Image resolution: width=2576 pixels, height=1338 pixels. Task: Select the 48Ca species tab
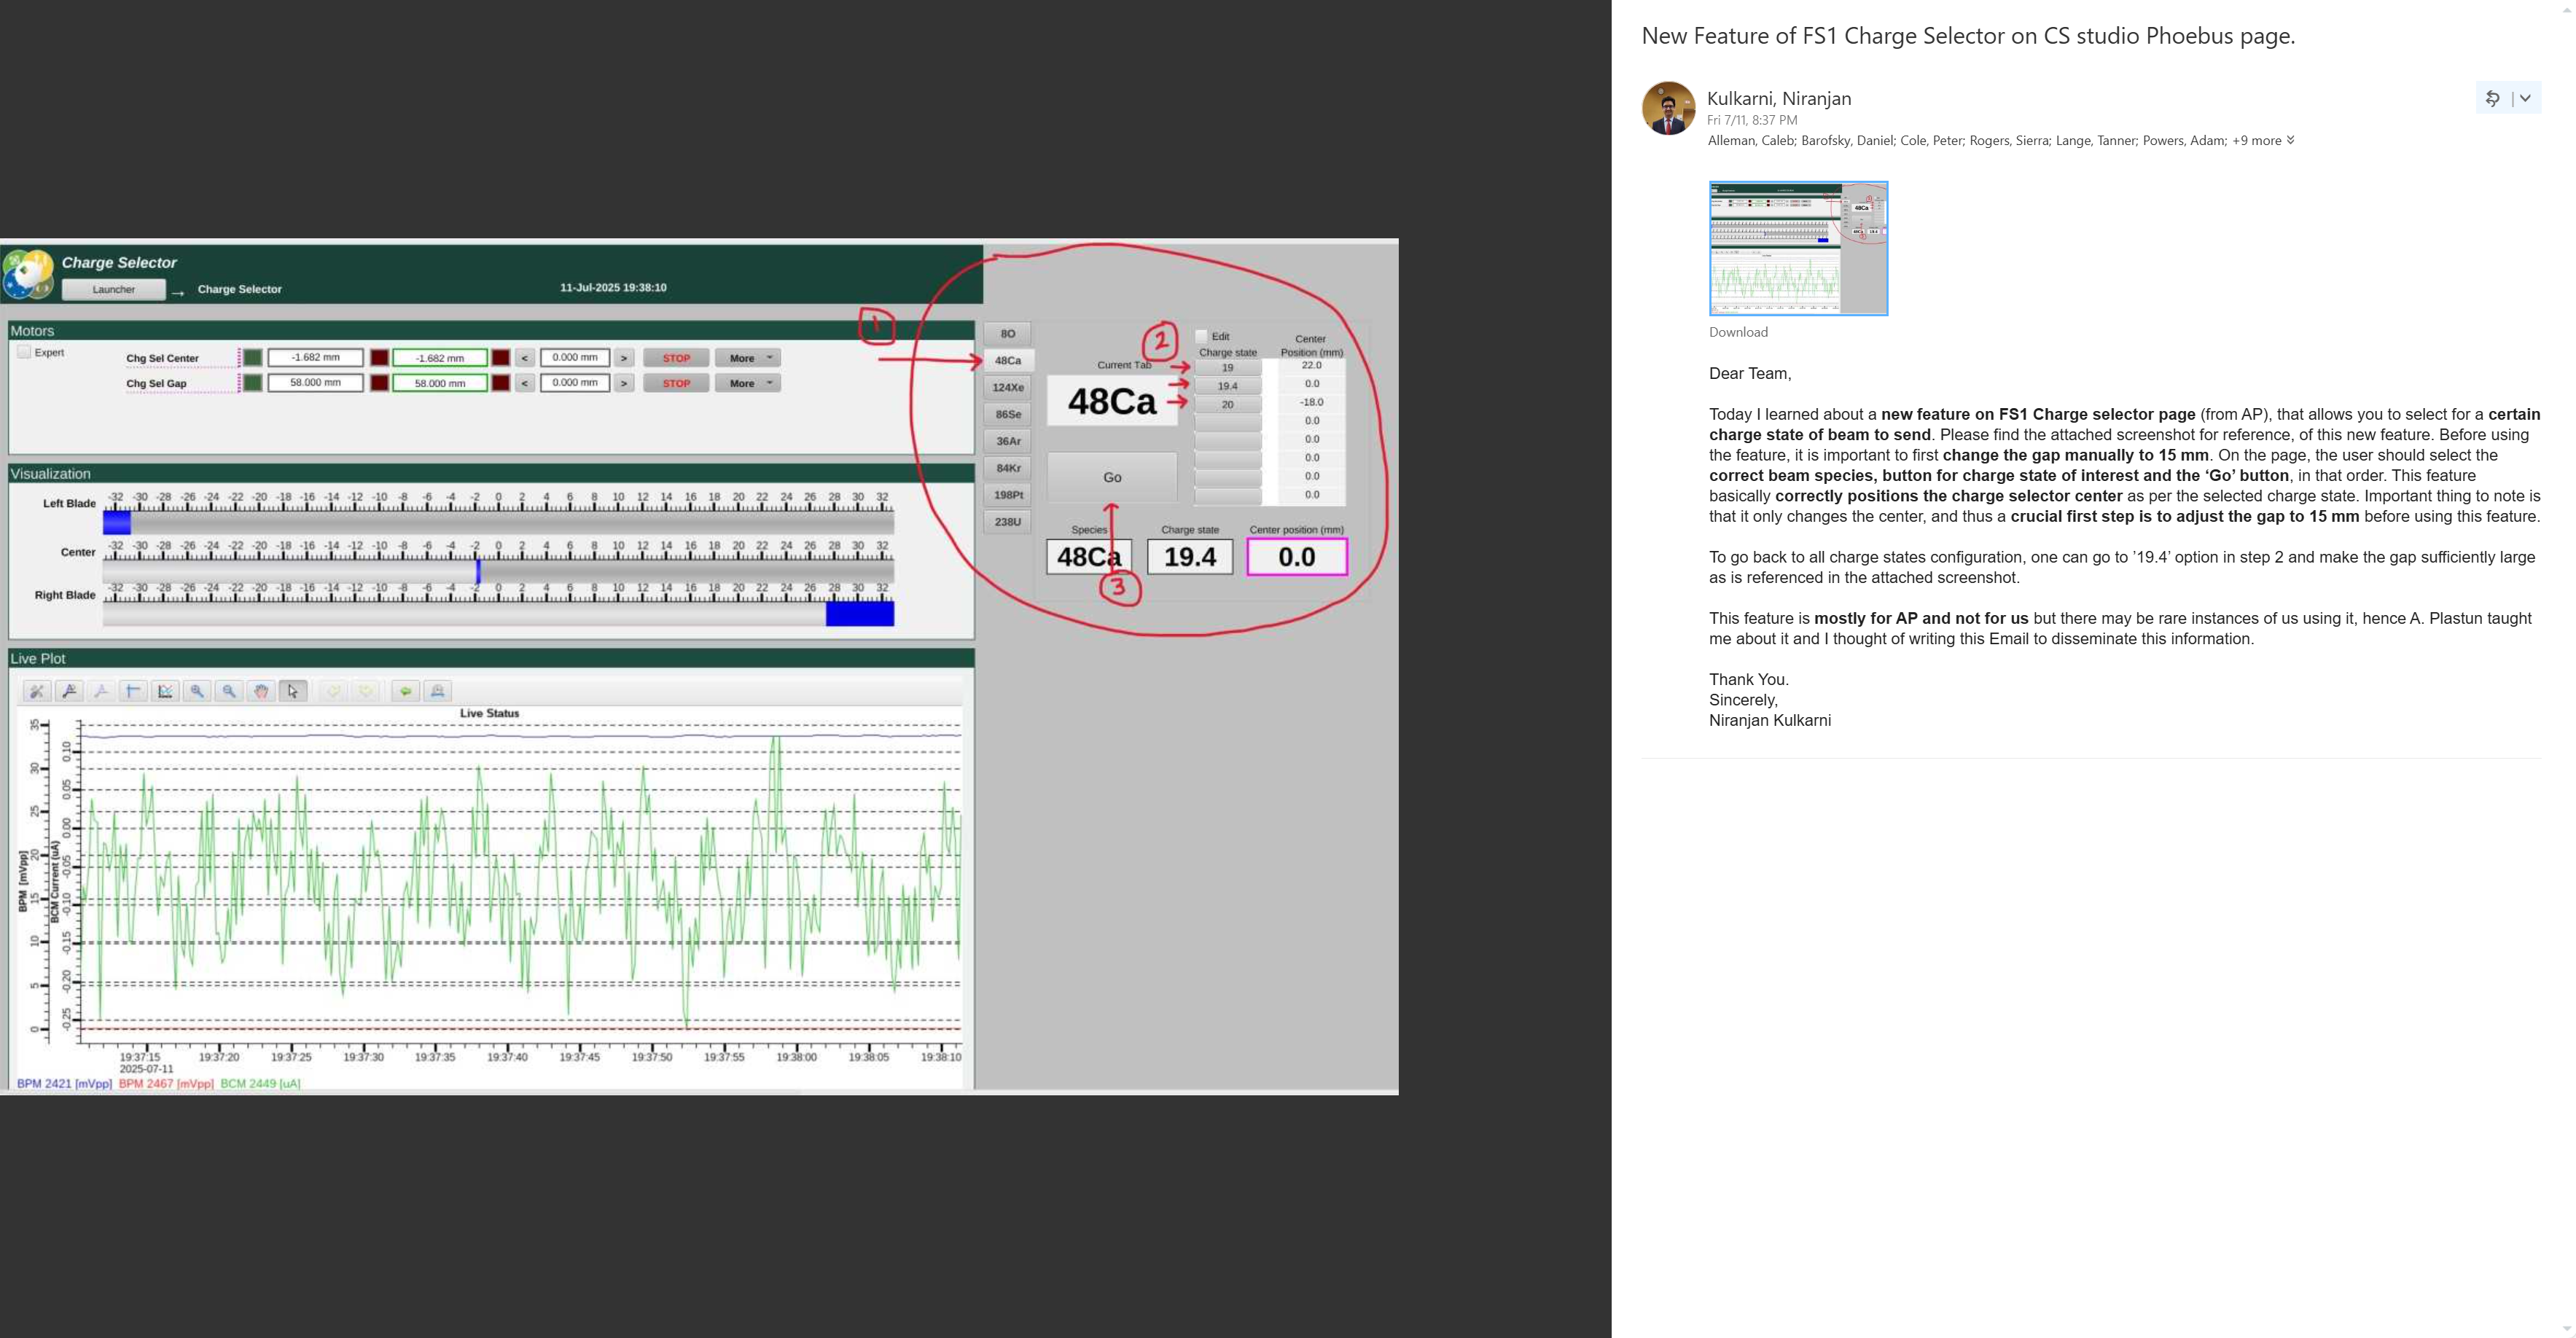(x=1008, y=360)
